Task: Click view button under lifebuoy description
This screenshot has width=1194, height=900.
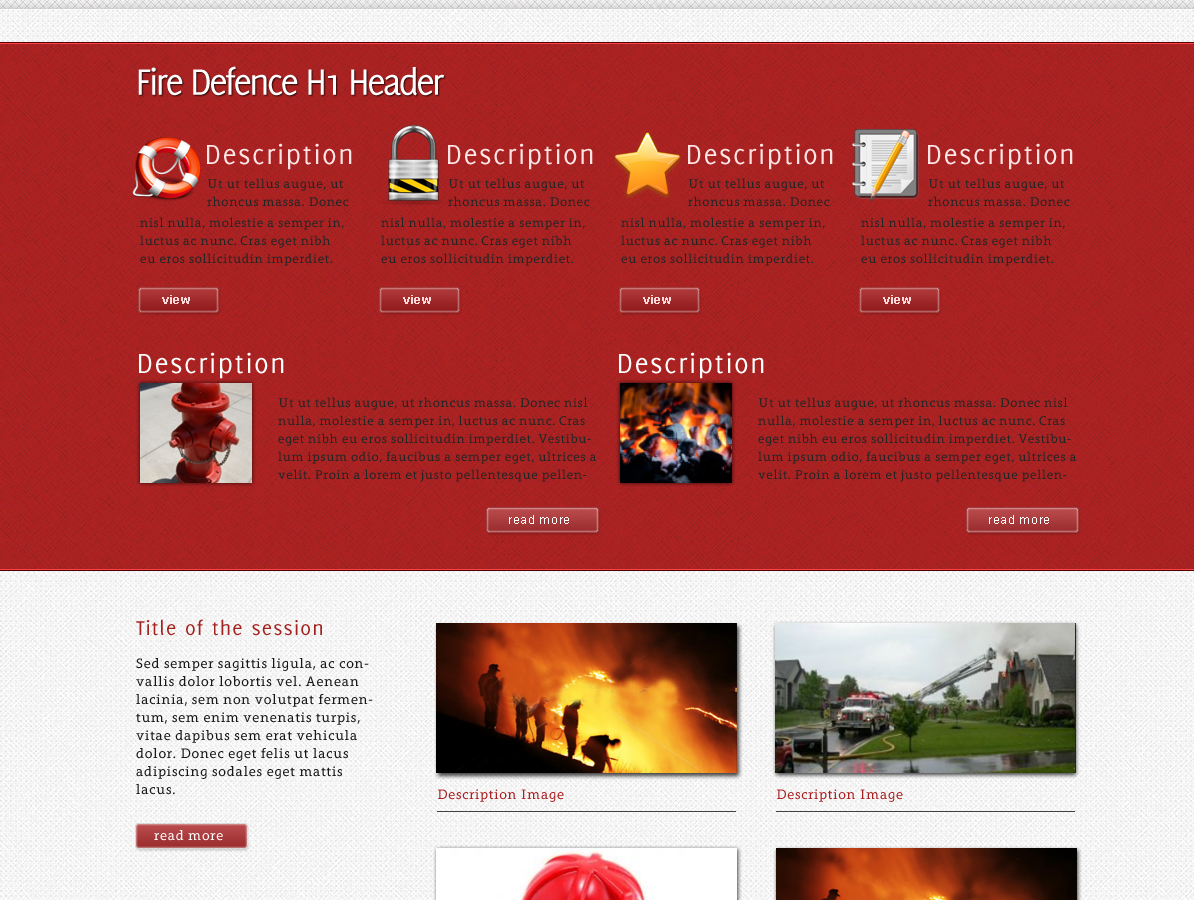Action: (178, 300)
